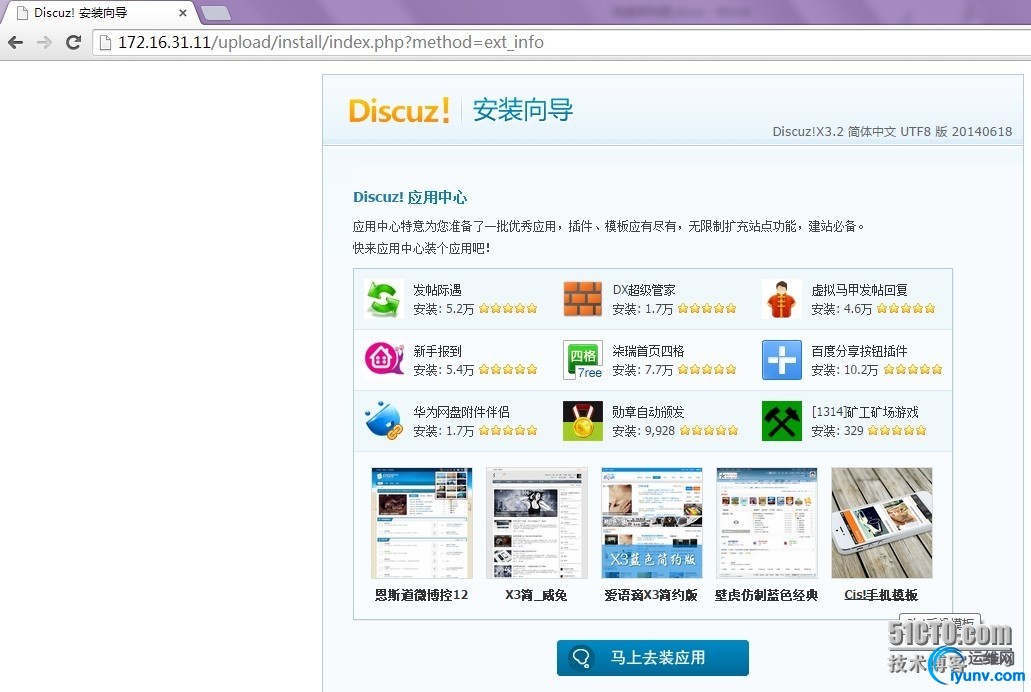Select the Discuz! 安装向导 browser tab
The image size is (1031, 692).
(99, 12)
